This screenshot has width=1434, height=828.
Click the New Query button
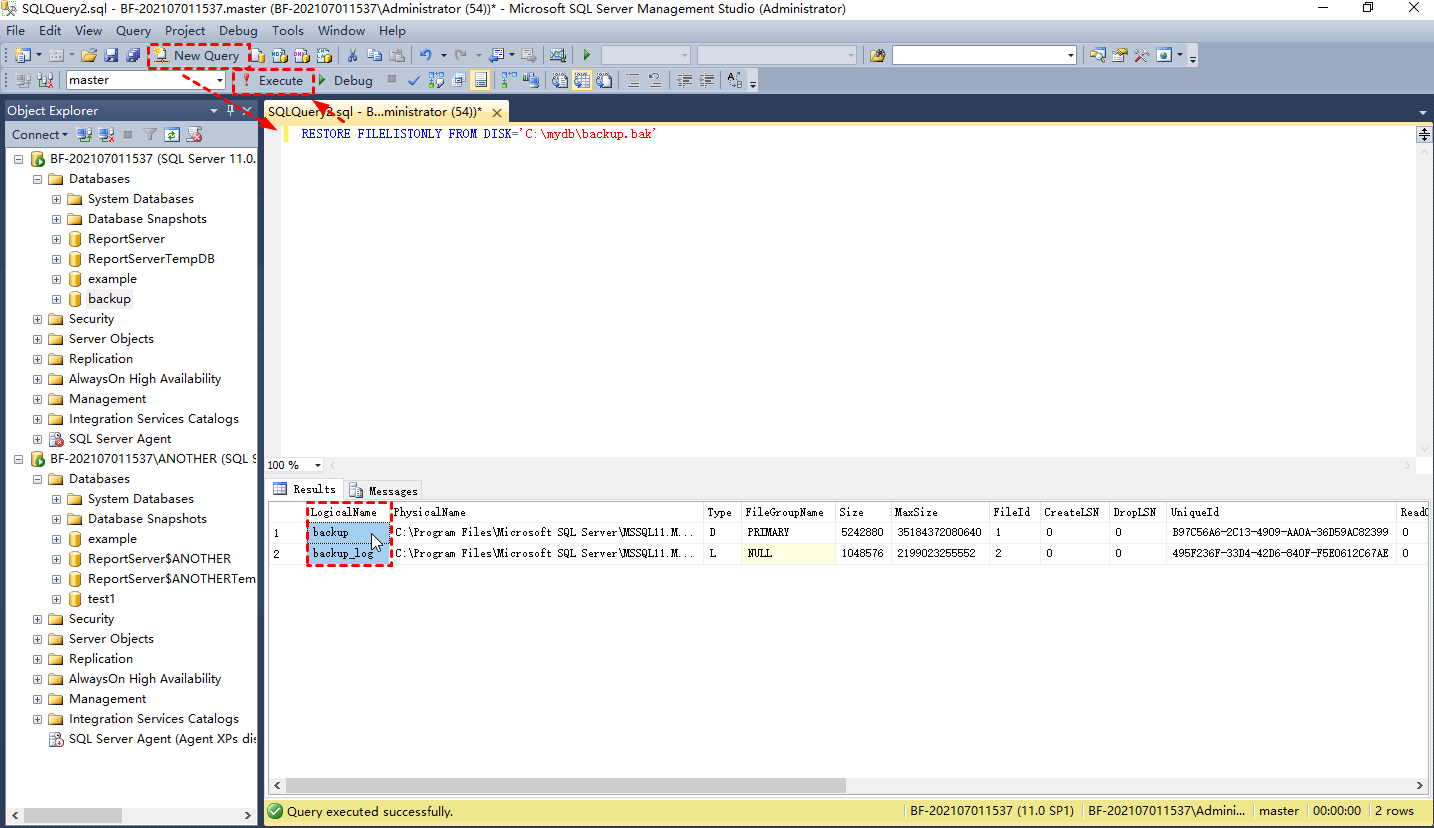coord(197,56)
